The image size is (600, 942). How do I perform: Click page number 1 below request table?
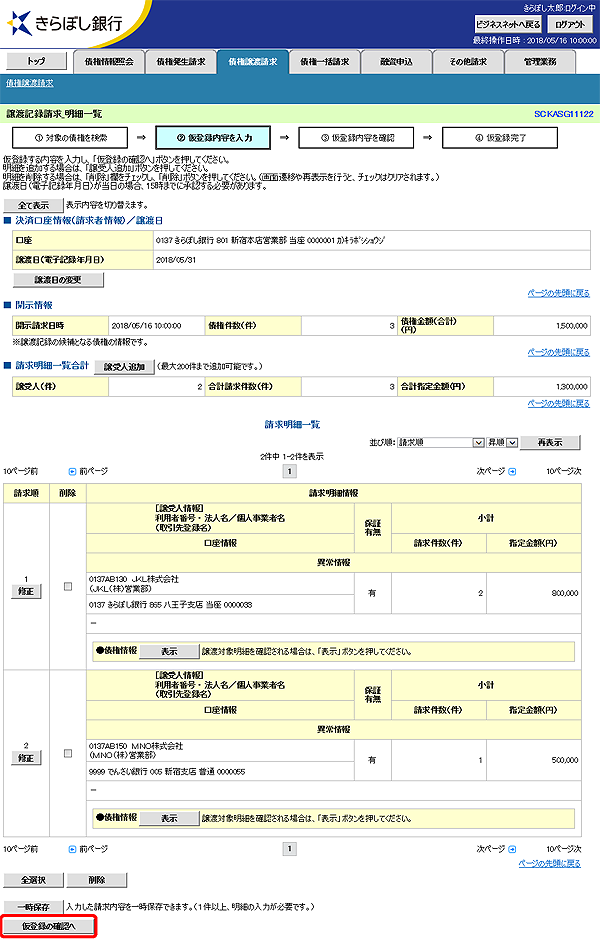289,849
